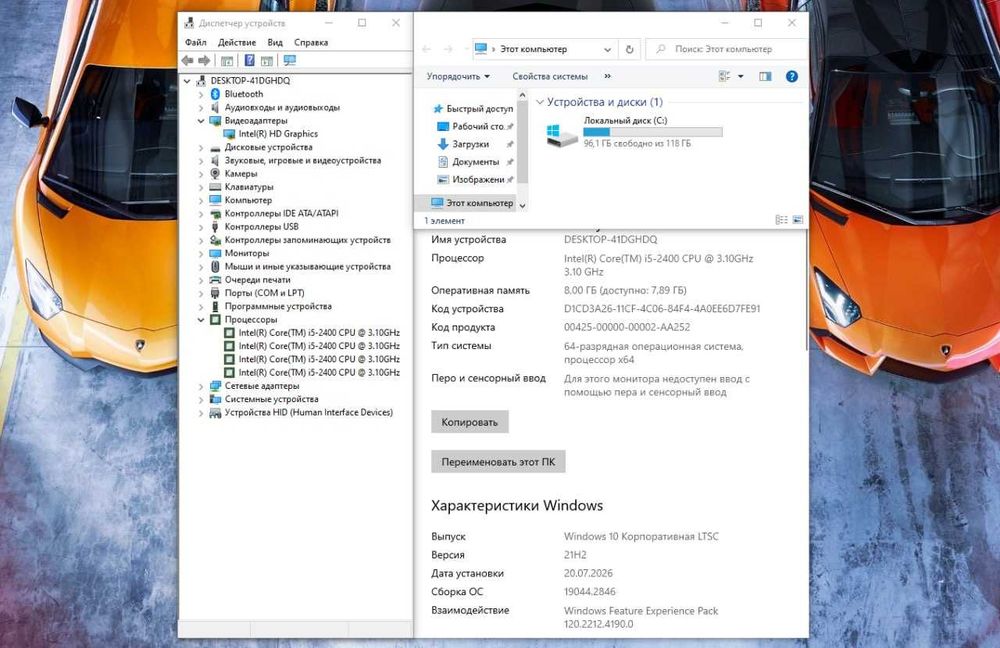Expand the Компьютер node in Device Manager
The height and width of the screenshot is (648, 1000).
point(201,200)
